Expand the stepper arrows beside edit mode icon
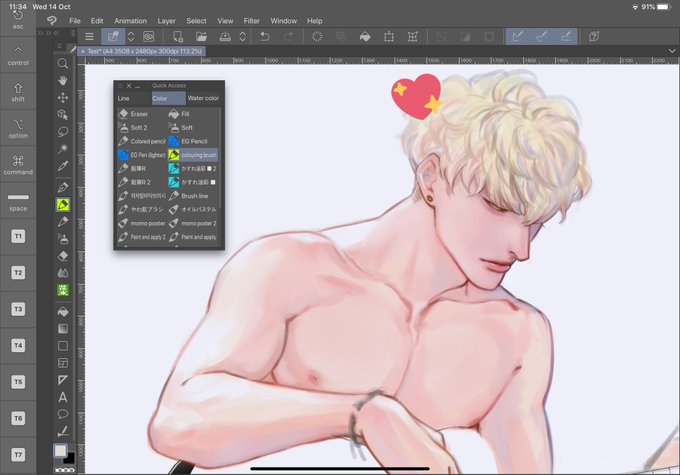Screen dimensions: 680x475 tap(131, 37)
